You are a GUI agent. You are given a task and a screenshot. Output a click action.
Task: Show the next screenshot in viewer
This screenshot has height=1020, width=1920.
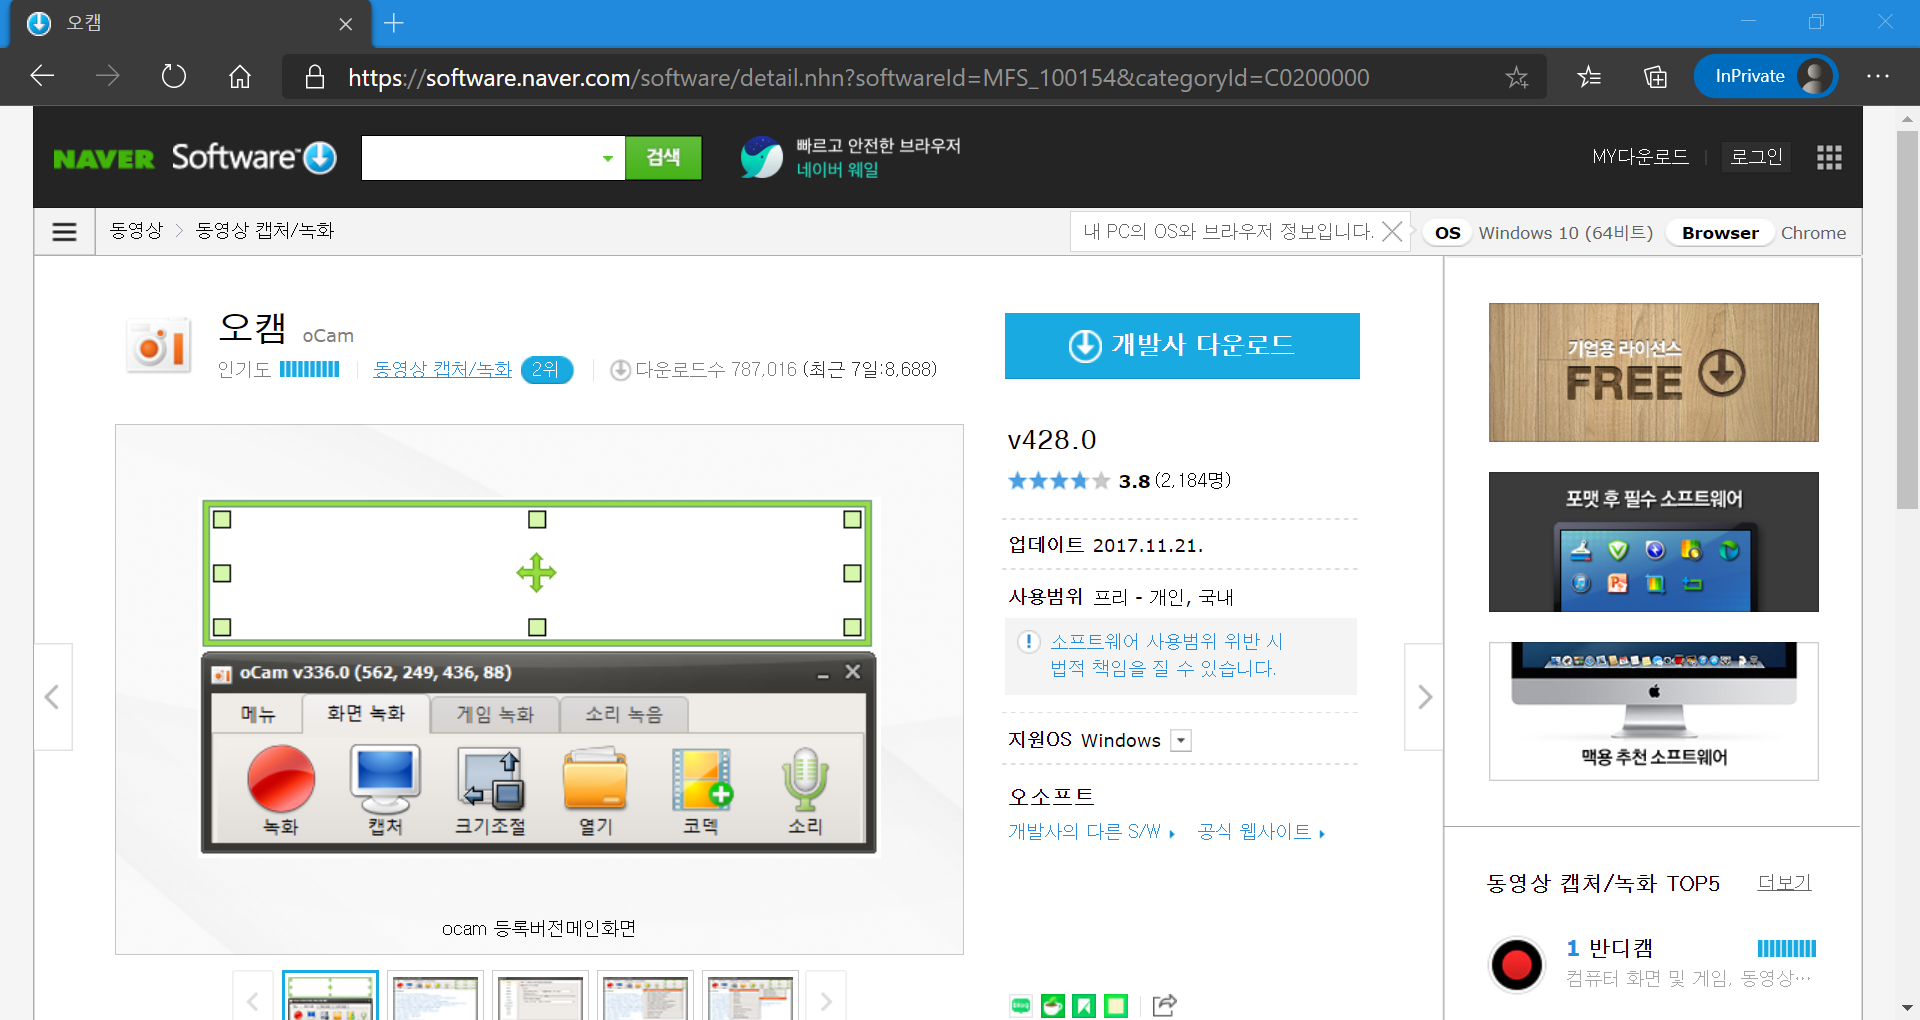1424,697
